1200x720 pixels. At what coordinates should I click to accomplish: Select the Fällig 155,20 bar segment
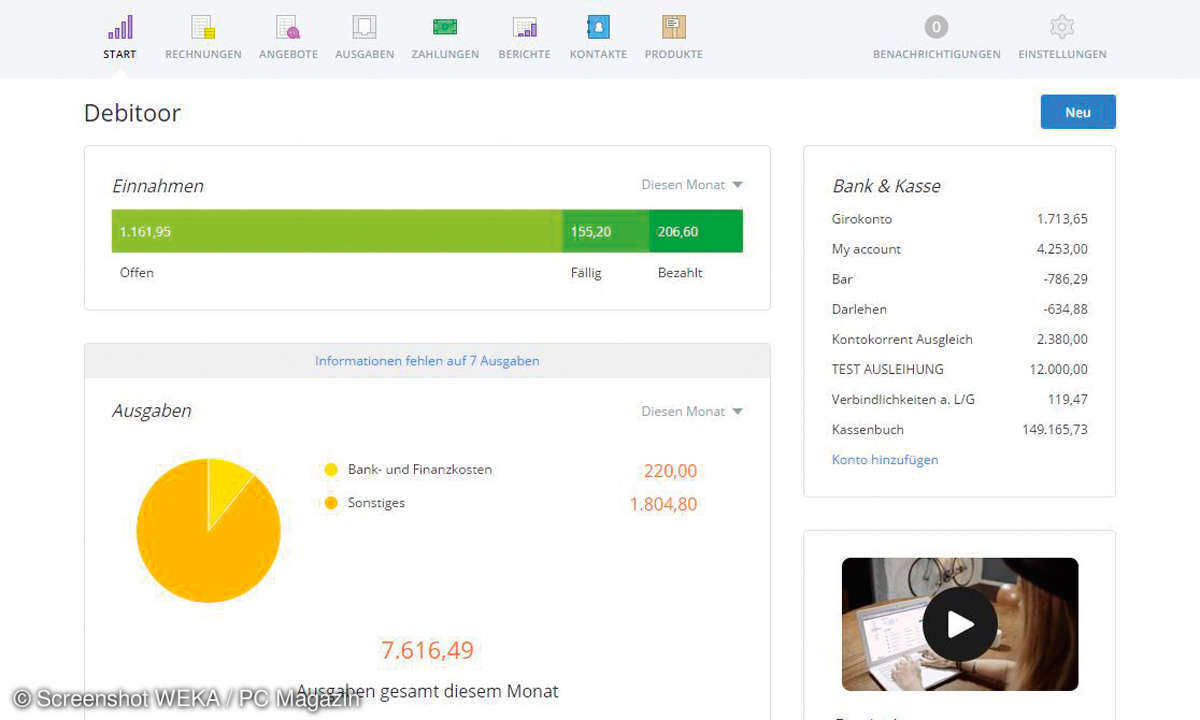click(x=606, y=231)
